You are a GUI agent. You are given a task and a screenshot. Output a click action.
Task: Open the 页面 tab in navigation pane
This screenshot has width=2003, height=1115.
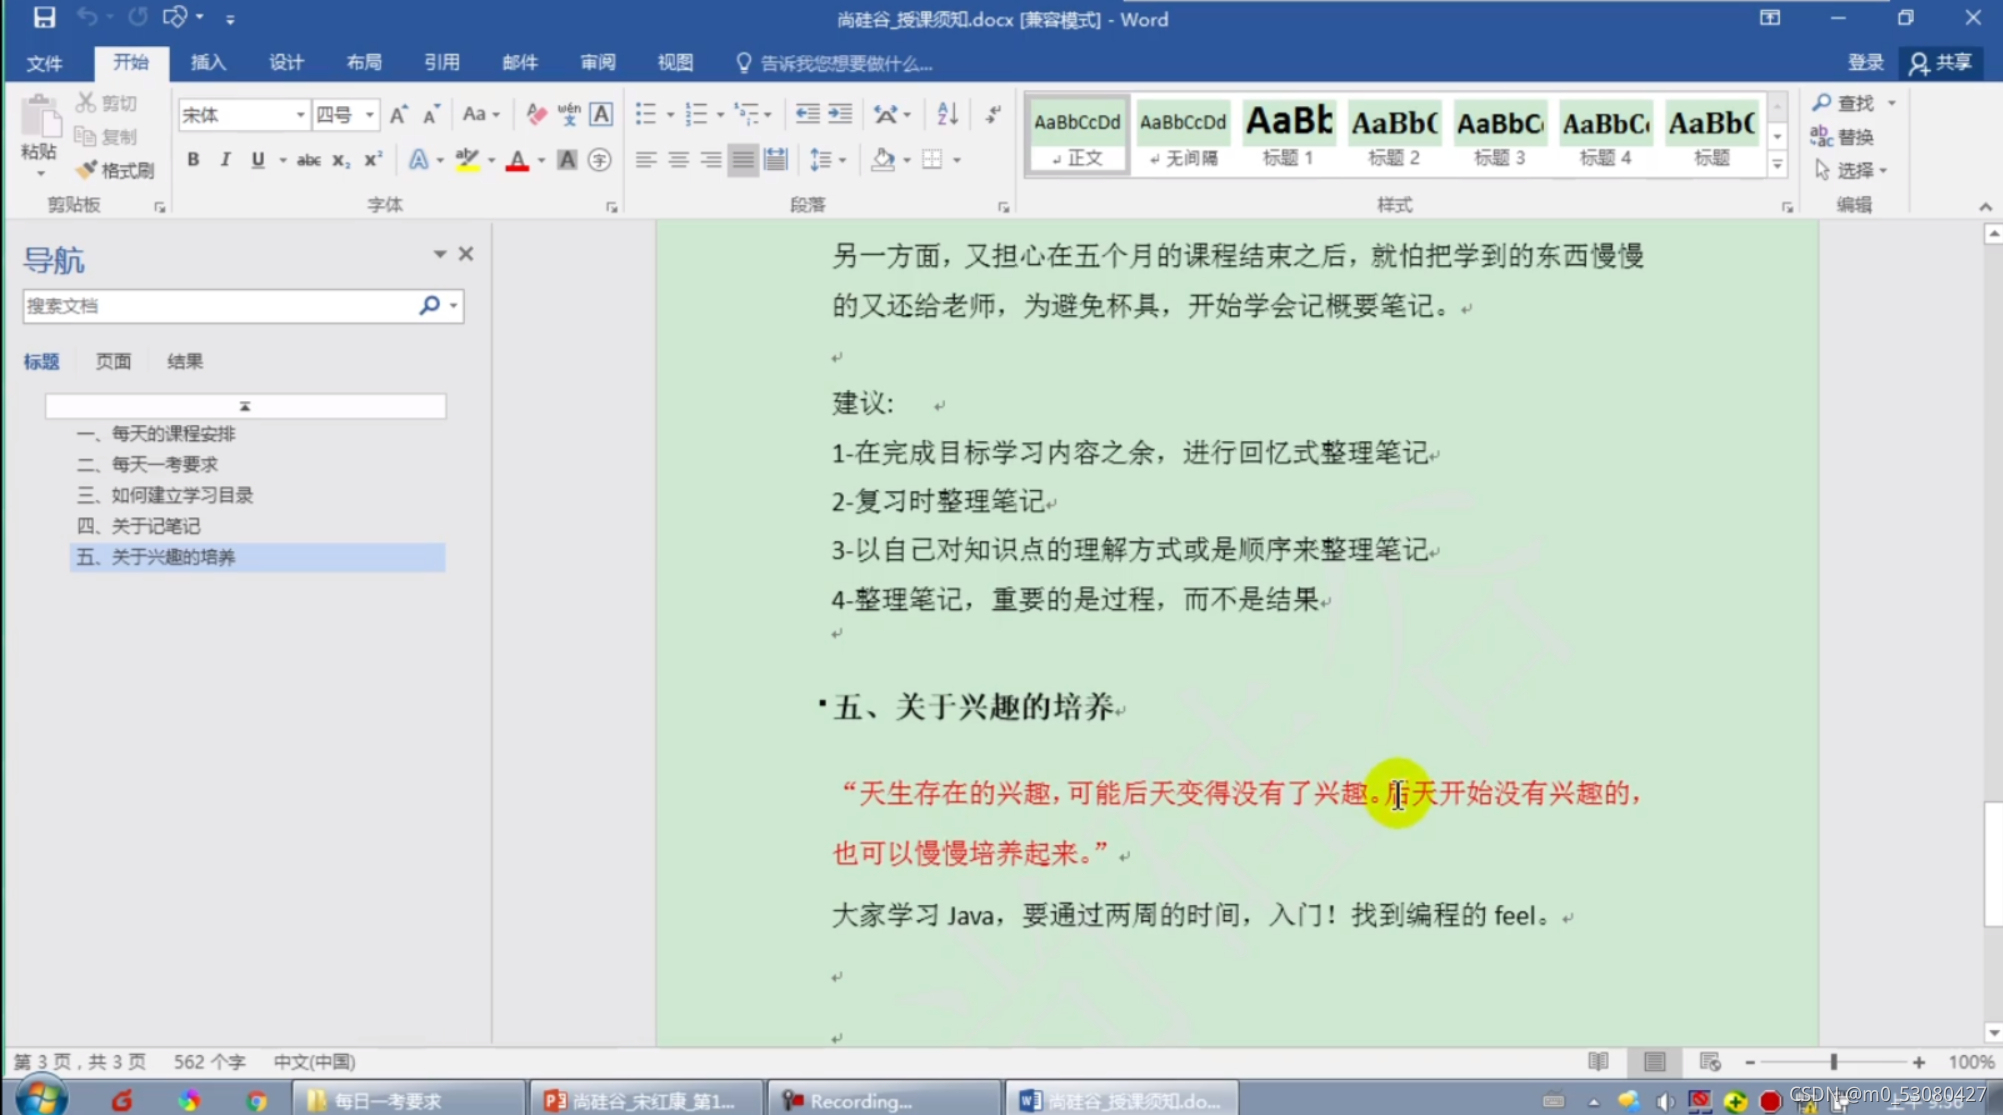[113, 361]
